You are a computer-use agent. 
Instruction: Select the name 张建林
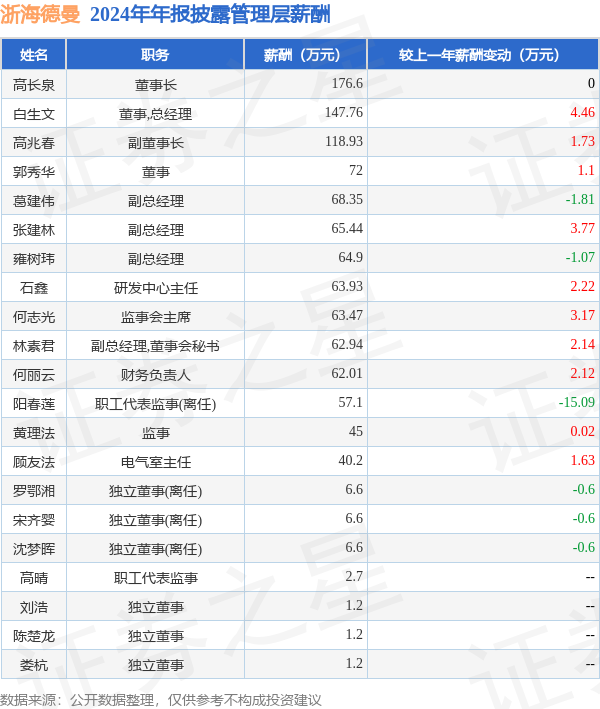[x=34, y=229]
